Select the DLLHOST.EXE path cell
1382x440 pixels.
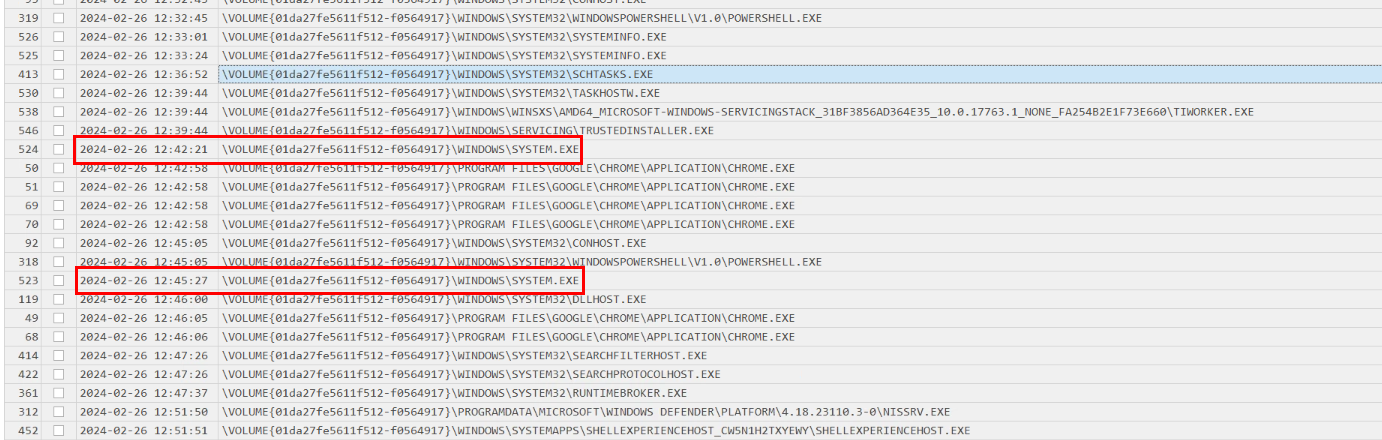[434, 299]
